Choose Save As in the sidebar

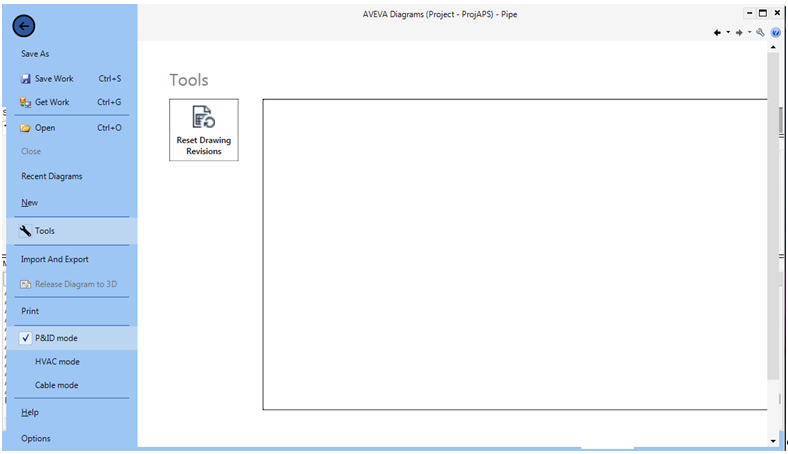click(35, 54)
